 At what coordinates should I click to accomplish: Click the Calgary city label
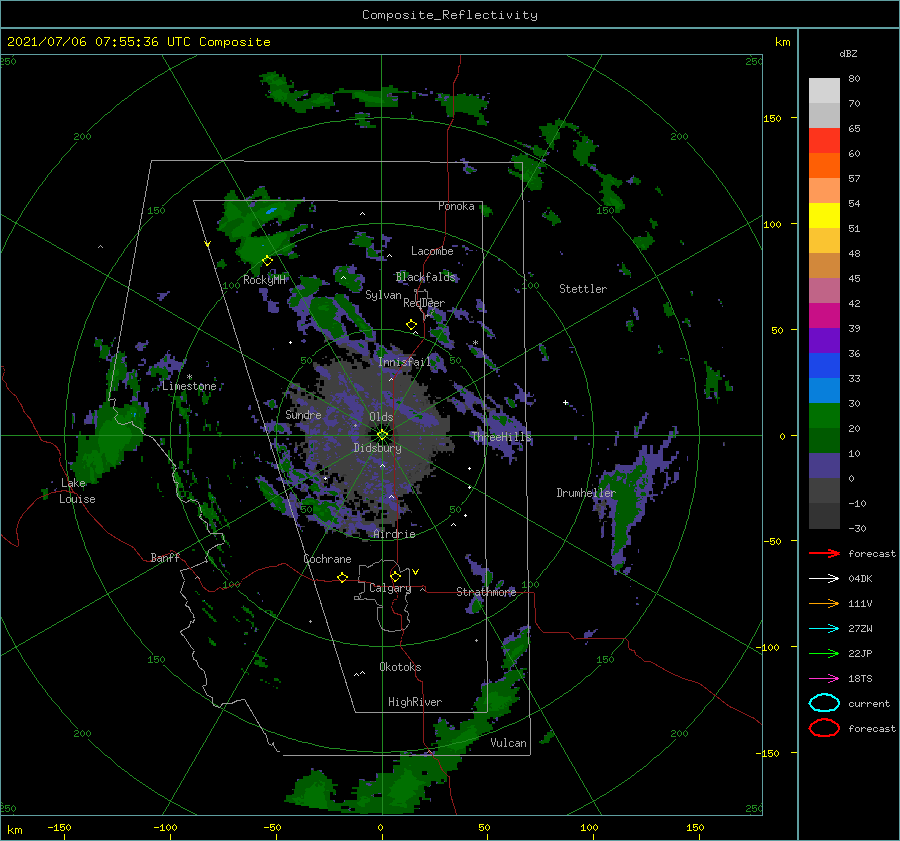point(390,588)
